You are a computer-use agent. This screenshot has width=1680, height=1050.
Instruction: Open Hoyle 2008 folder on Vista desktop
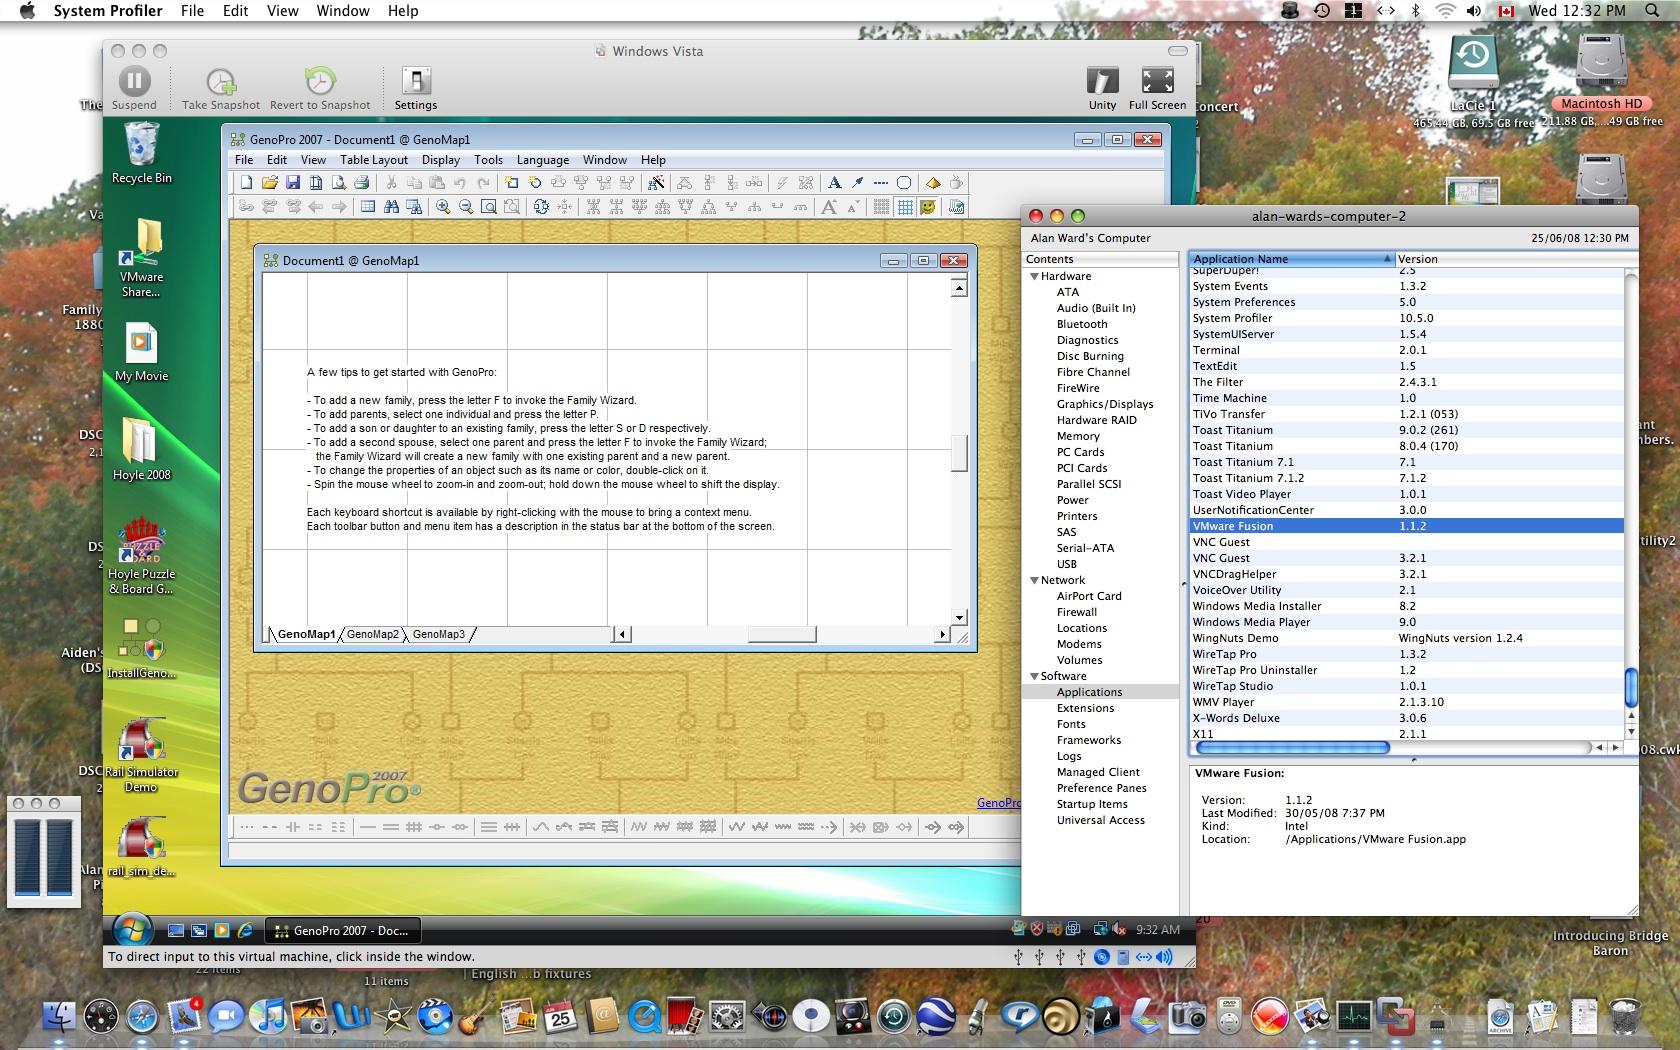pyautogui.click(x=141, y=449)
